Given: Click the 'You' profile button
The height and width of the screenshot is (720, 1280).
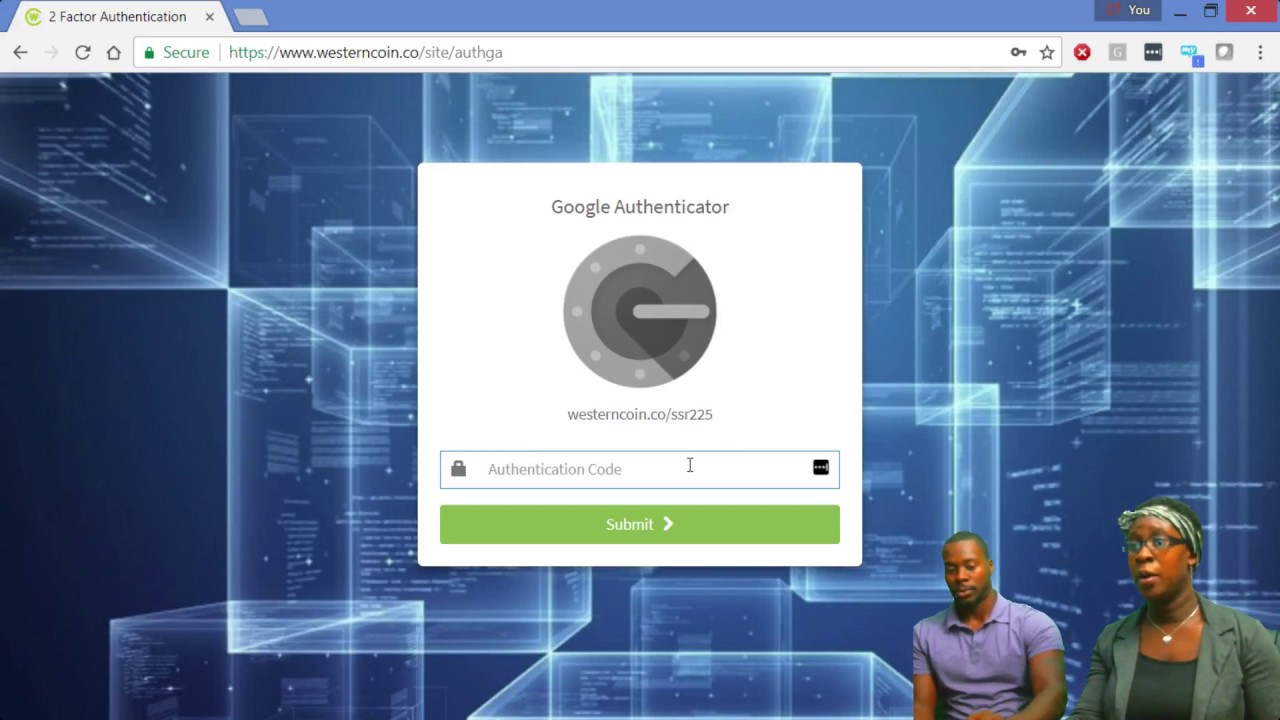Looking at the screenshot, I should (x=1128, y=10).
